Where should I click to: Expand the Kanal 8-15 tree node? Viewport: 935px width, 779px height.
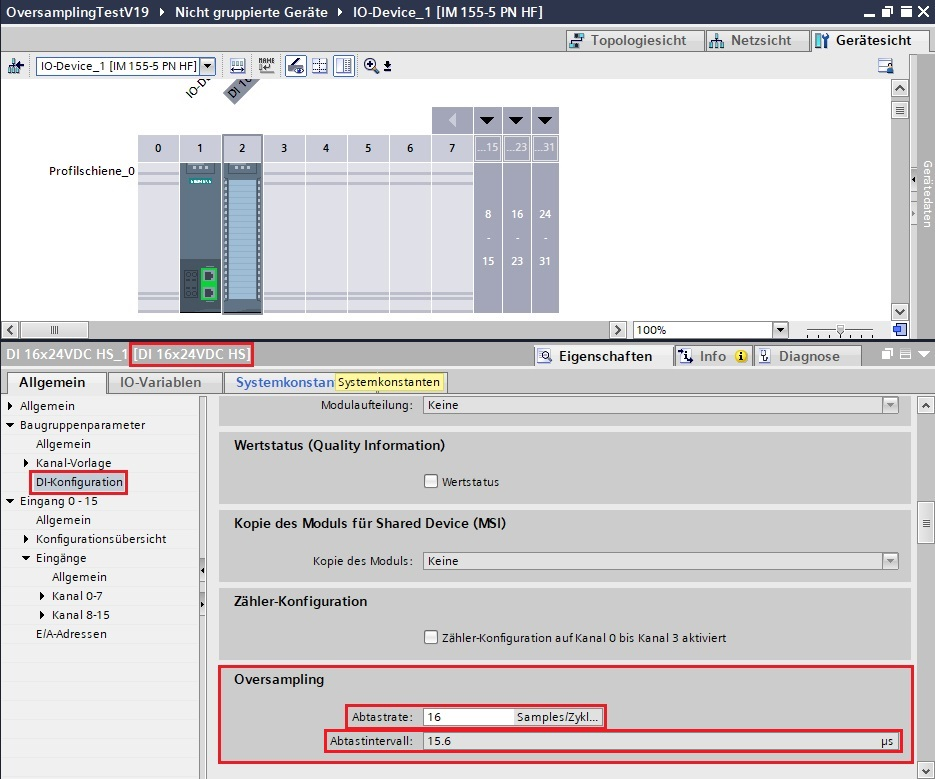tap(42, 615)
